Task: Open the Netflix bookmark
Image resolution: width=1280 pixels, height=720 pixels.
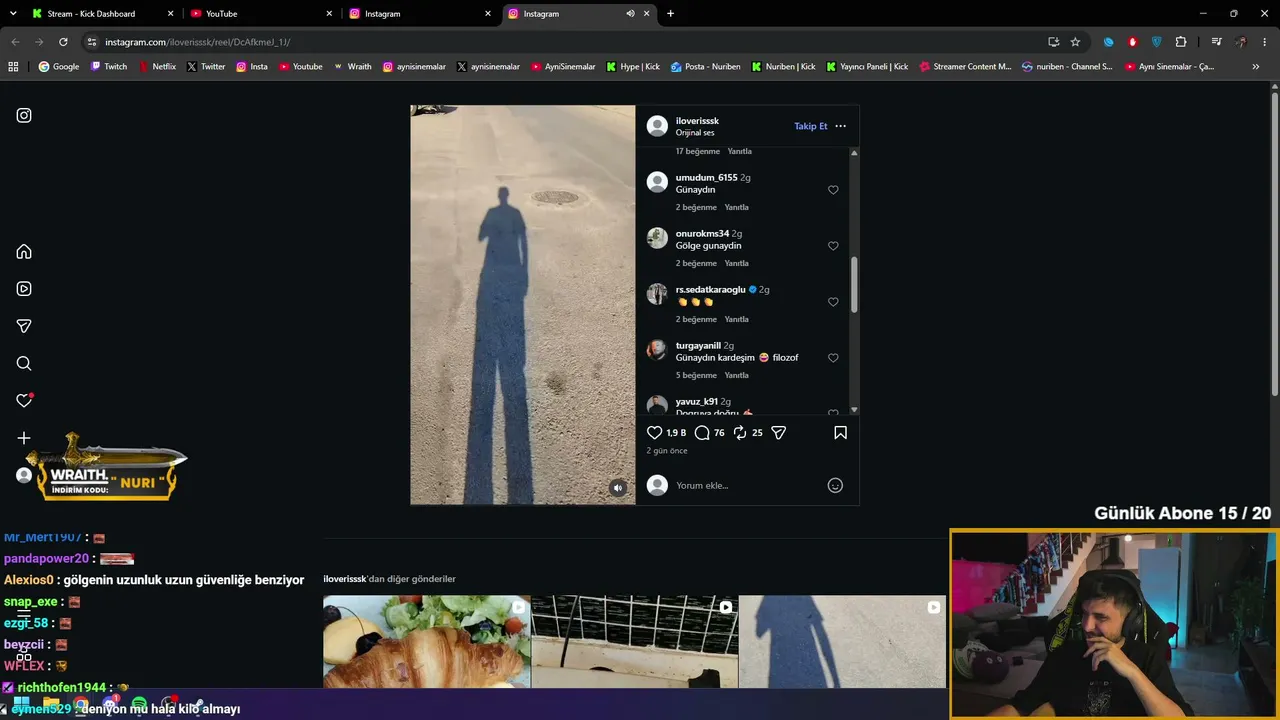Action: (x=157, y=67)
